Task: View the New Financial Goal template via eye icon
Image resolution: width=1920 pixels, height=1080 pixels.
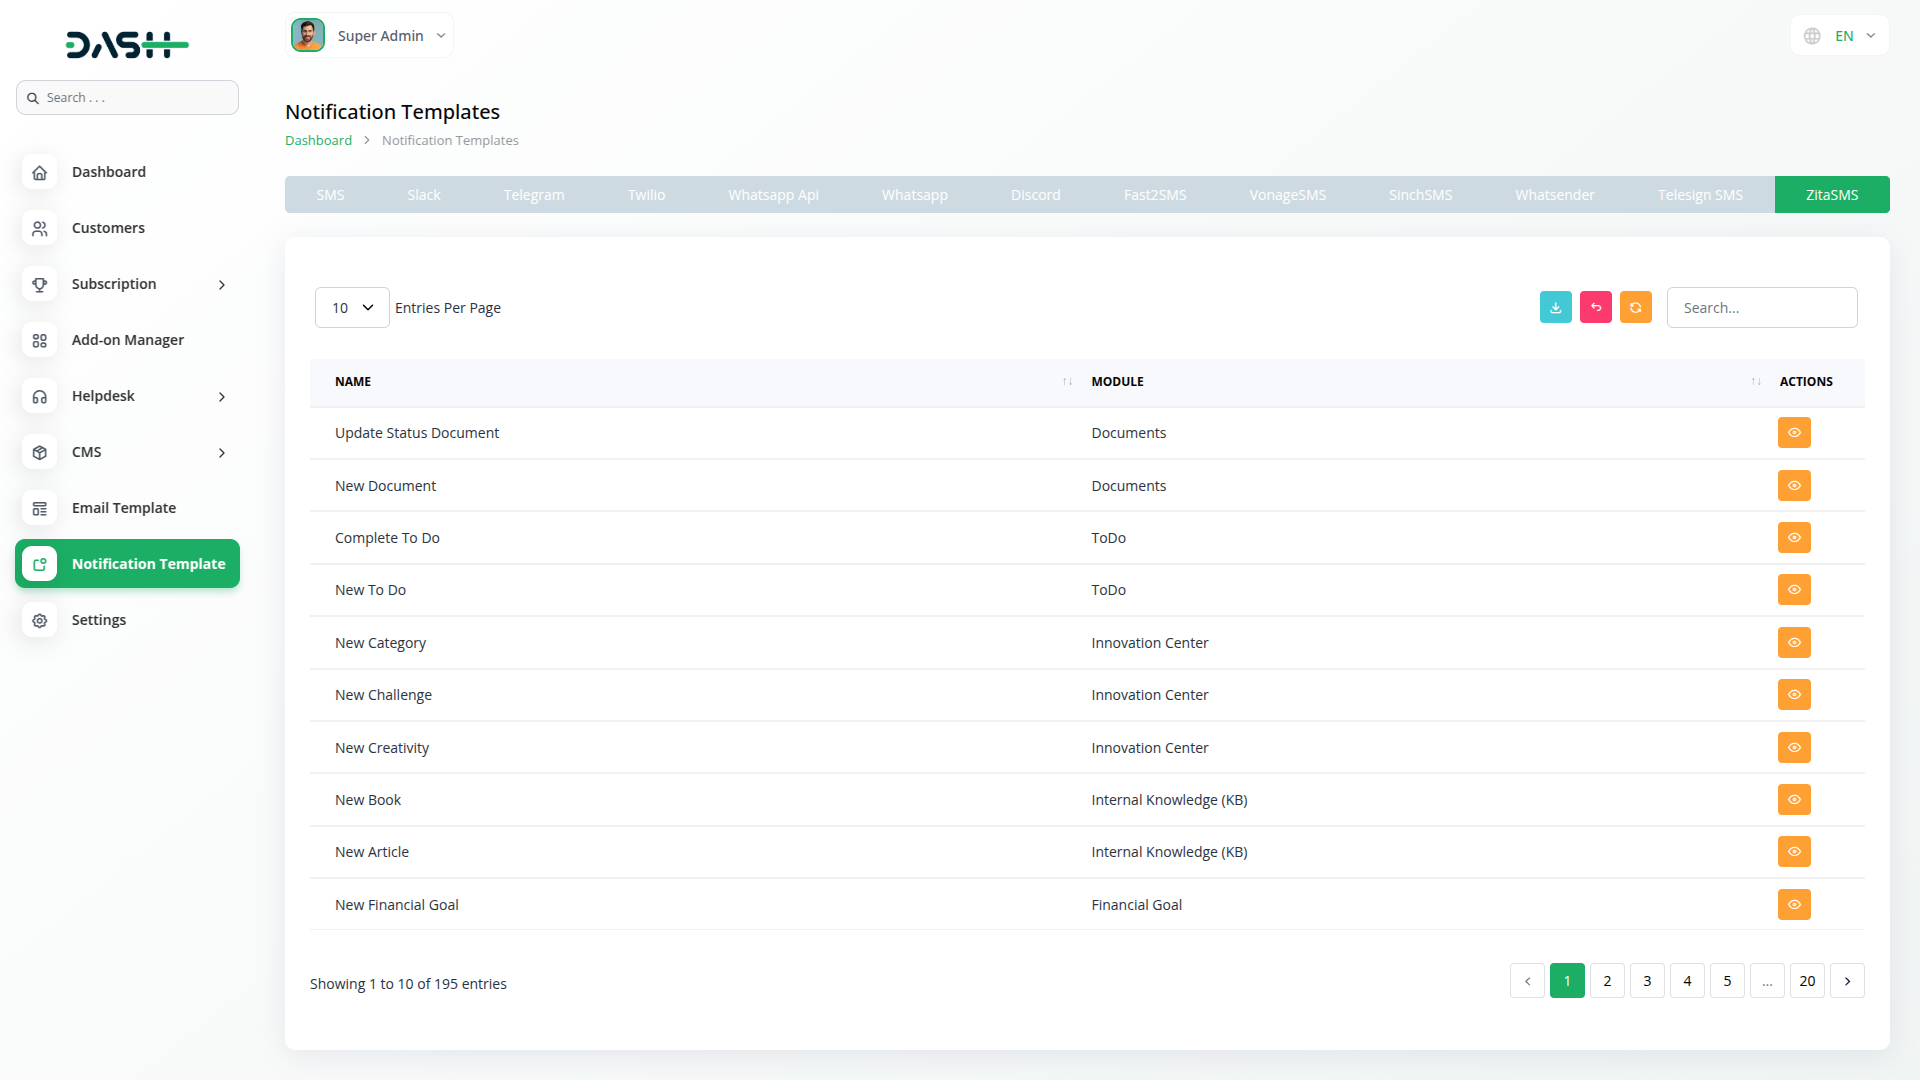Action: (x=1794, y=905)
